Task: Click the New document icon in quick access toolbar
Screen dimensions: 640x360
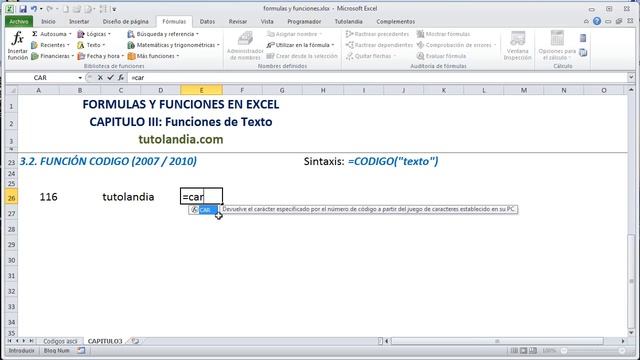Action: pyautogui.click(x=66, y=9)
